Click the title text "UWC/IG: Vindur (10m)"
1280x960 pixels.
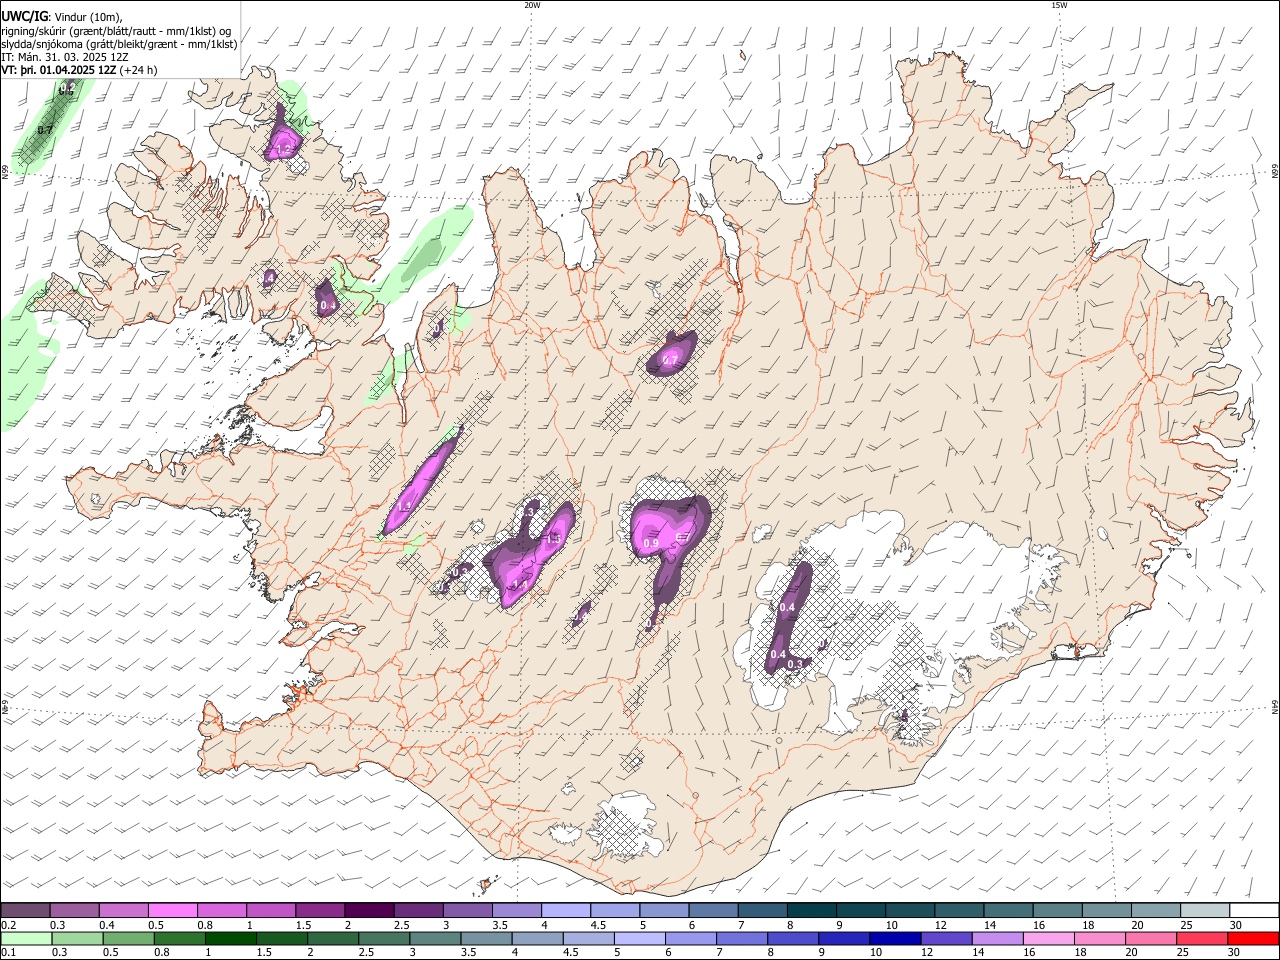point(62,17)
